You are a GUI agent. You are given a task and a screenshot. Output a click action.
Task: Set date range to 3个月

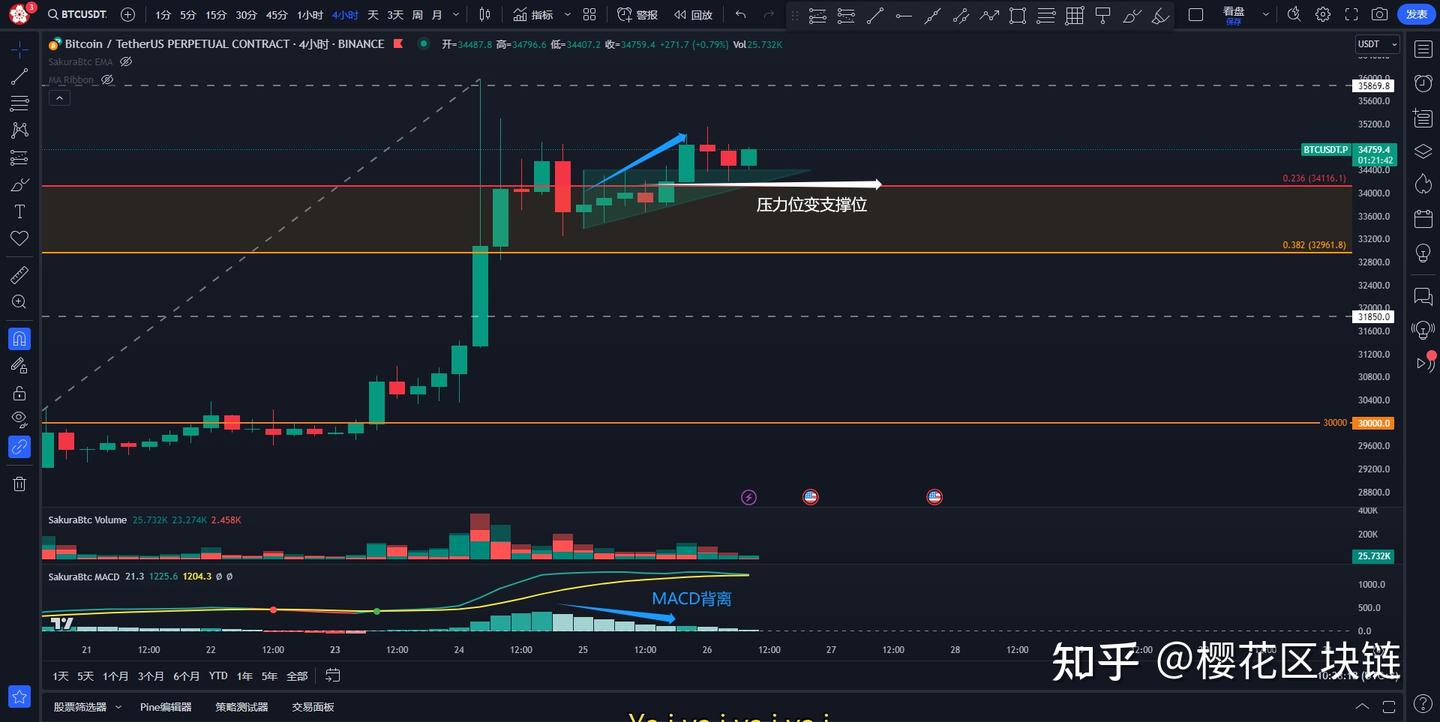(x=151, y=676)
